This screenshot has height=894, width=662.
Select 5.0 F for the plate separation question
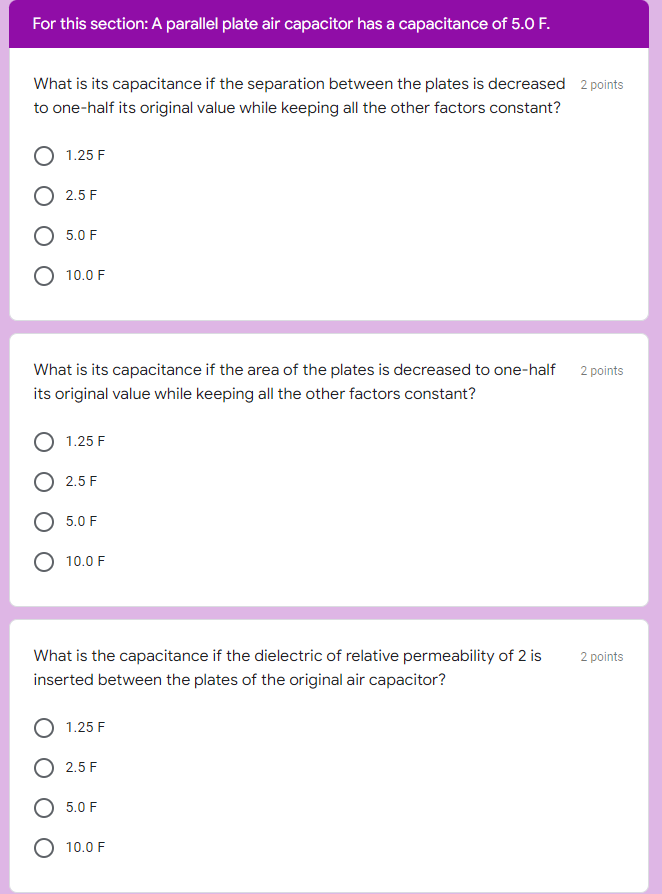tap(44, 236)
